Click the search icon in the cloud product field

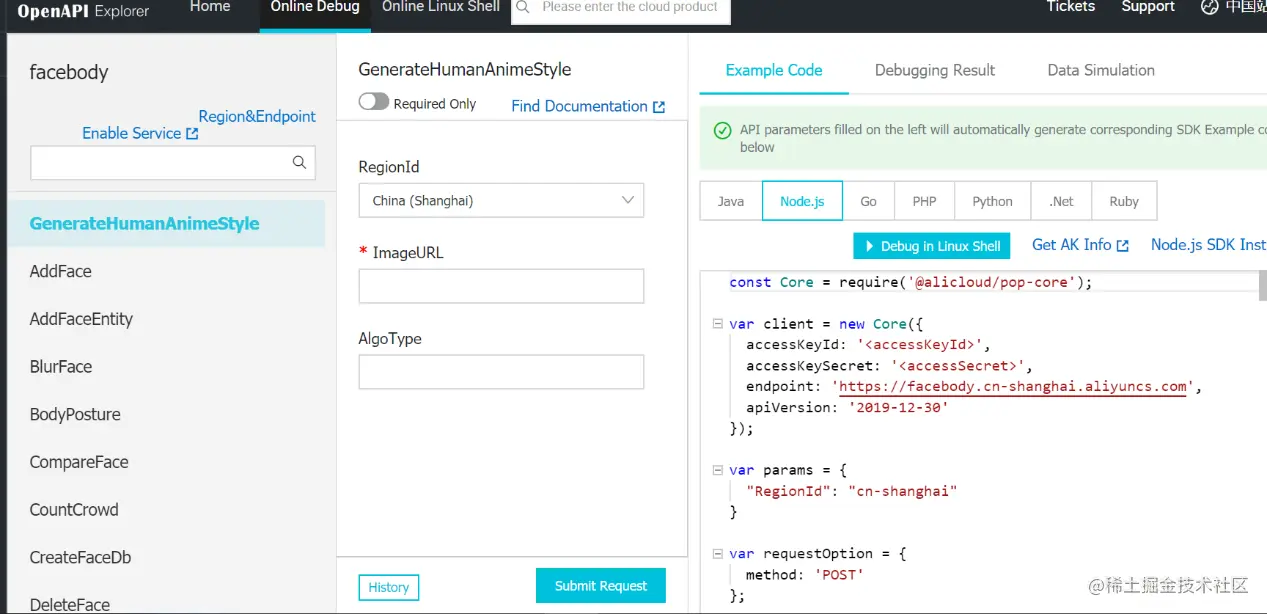point(523,7)
